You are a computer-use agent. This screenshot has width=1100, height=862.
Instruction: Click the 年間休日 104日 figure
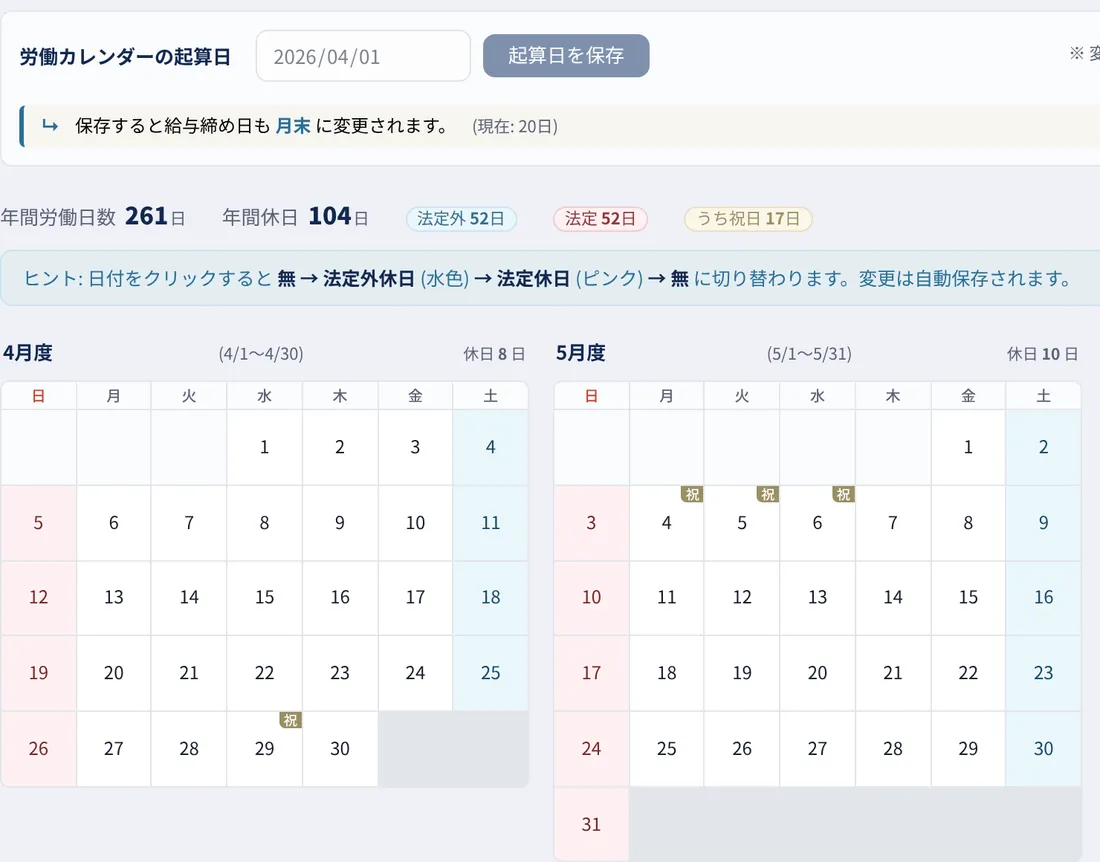point(295,217)
